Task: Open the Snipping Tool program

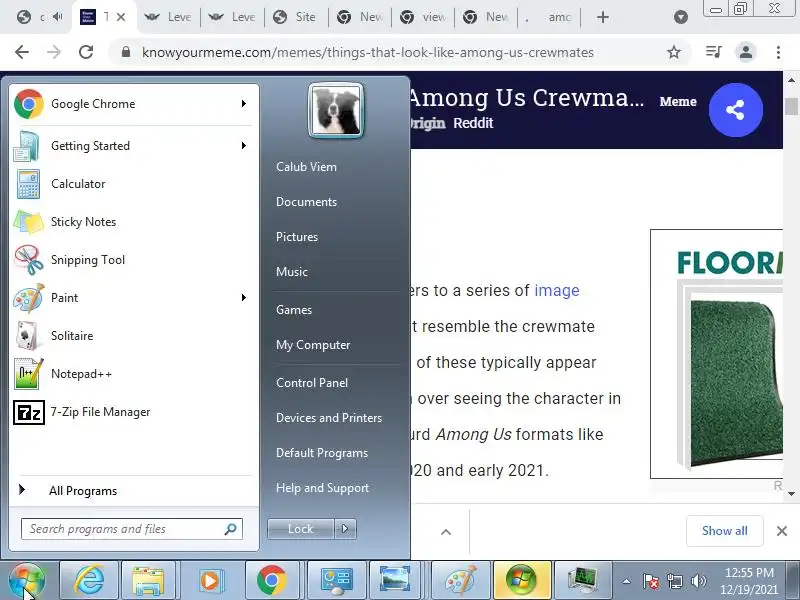Action: click(134, 260)
